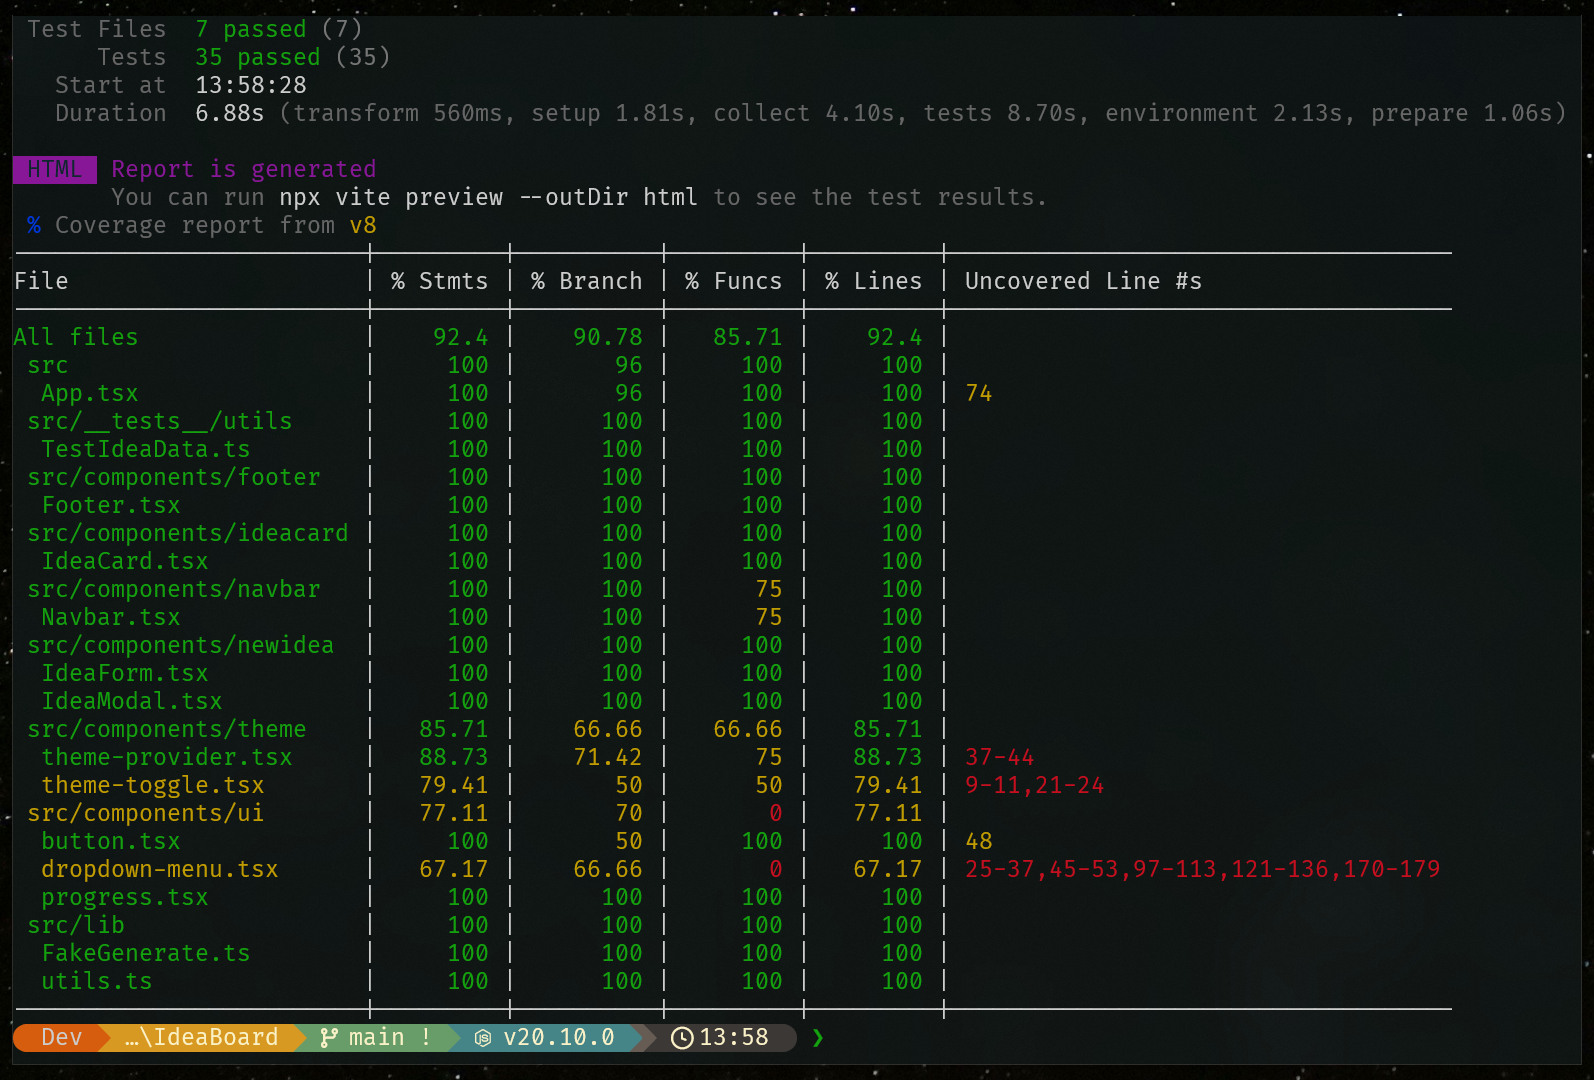Select the Dev prompt segment
1594x1080 pixels.
point(61,1038)
